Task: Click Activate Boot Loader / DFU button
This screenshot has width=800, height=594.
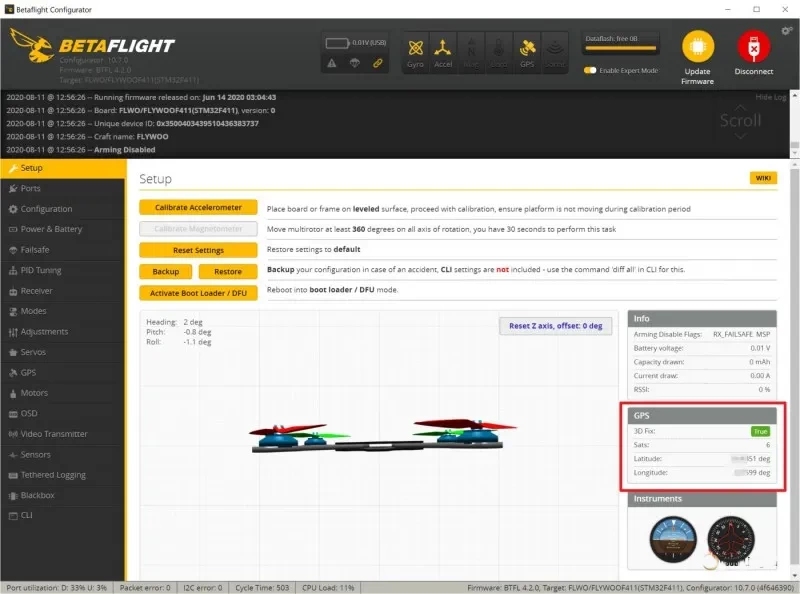Action: [198, 293]
